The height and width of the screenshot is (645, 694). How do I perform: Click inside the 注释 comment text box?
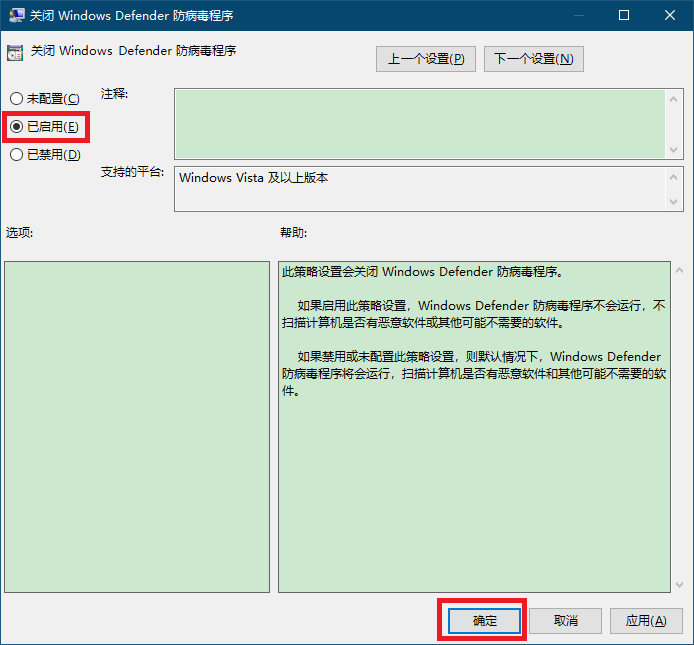(x=420, y=124)
